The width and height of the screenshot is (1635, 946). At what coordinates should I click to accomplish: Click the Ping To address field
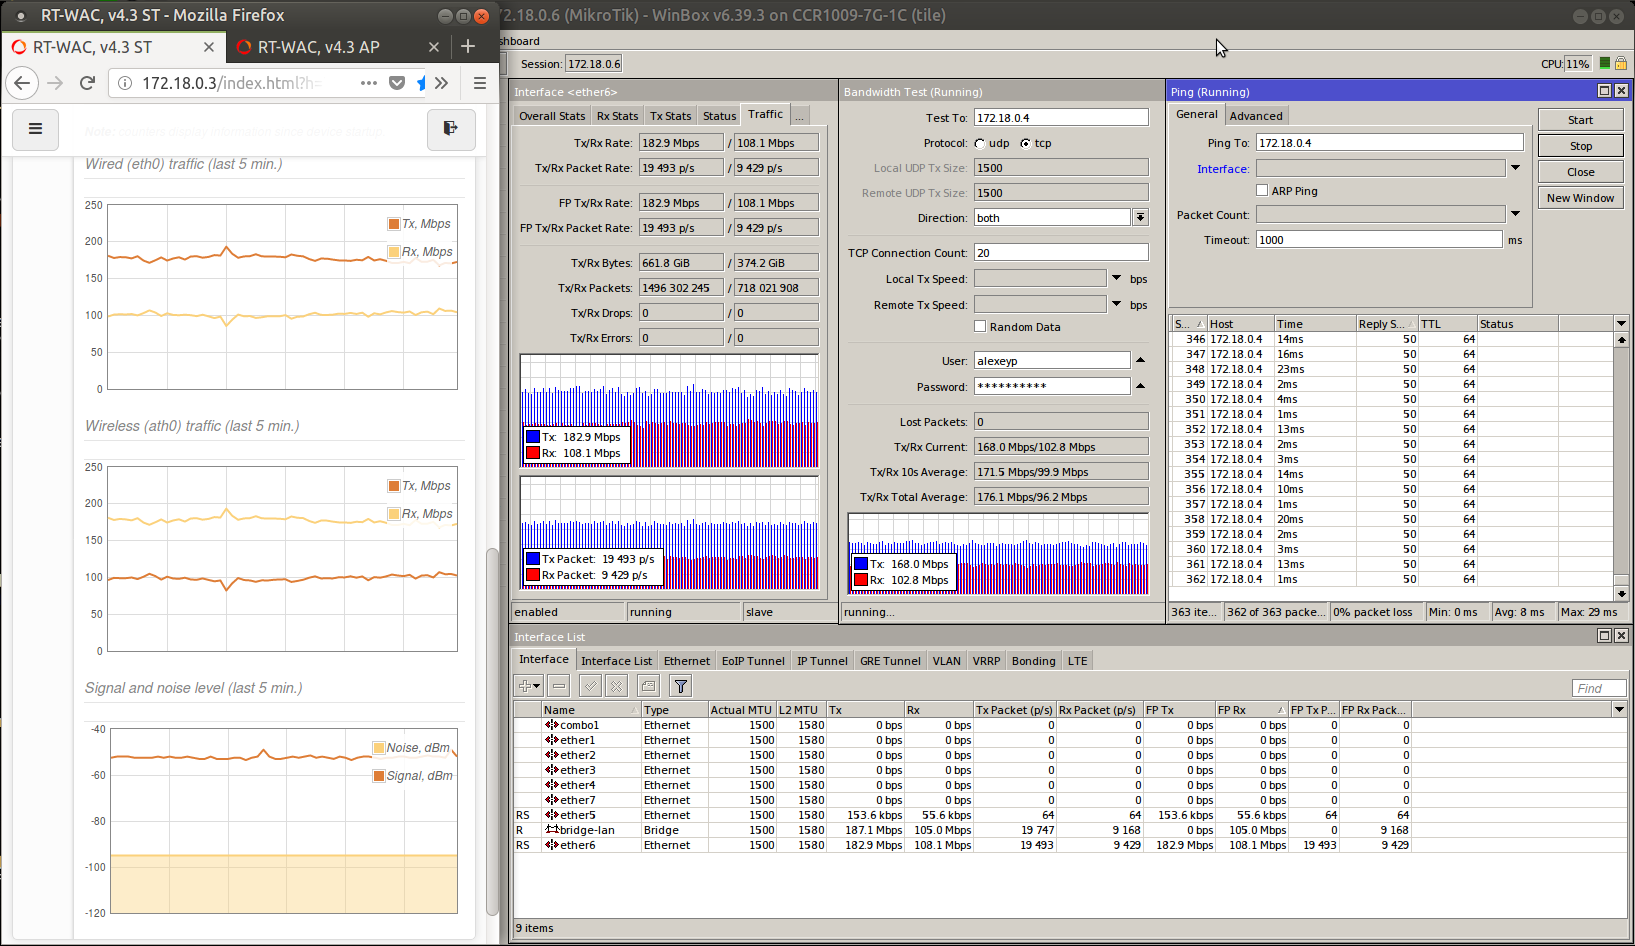point(1389,143)
